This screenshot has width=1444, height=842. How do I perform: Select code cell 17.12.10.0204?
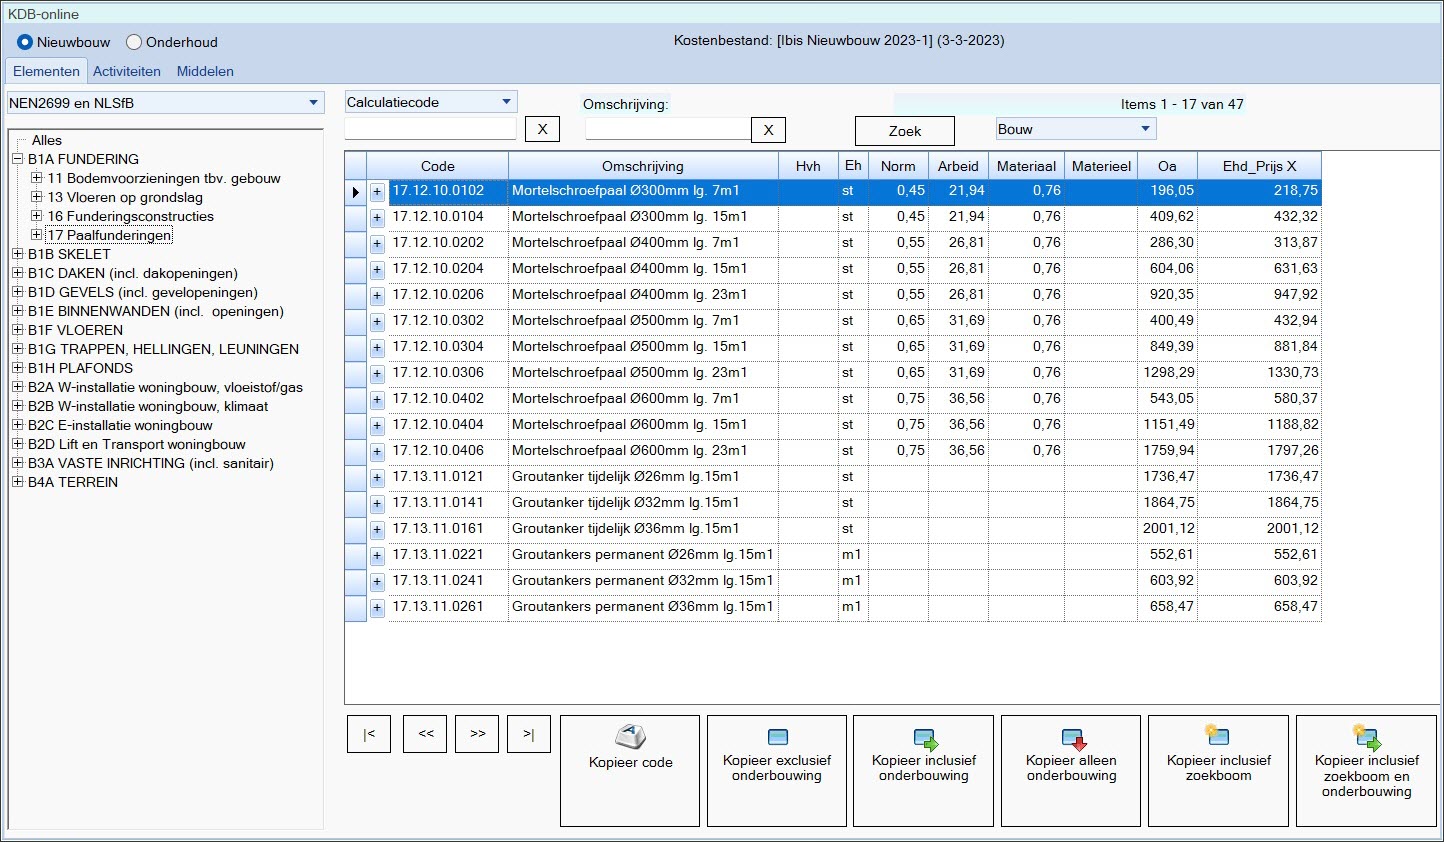(x=448, y=268)
